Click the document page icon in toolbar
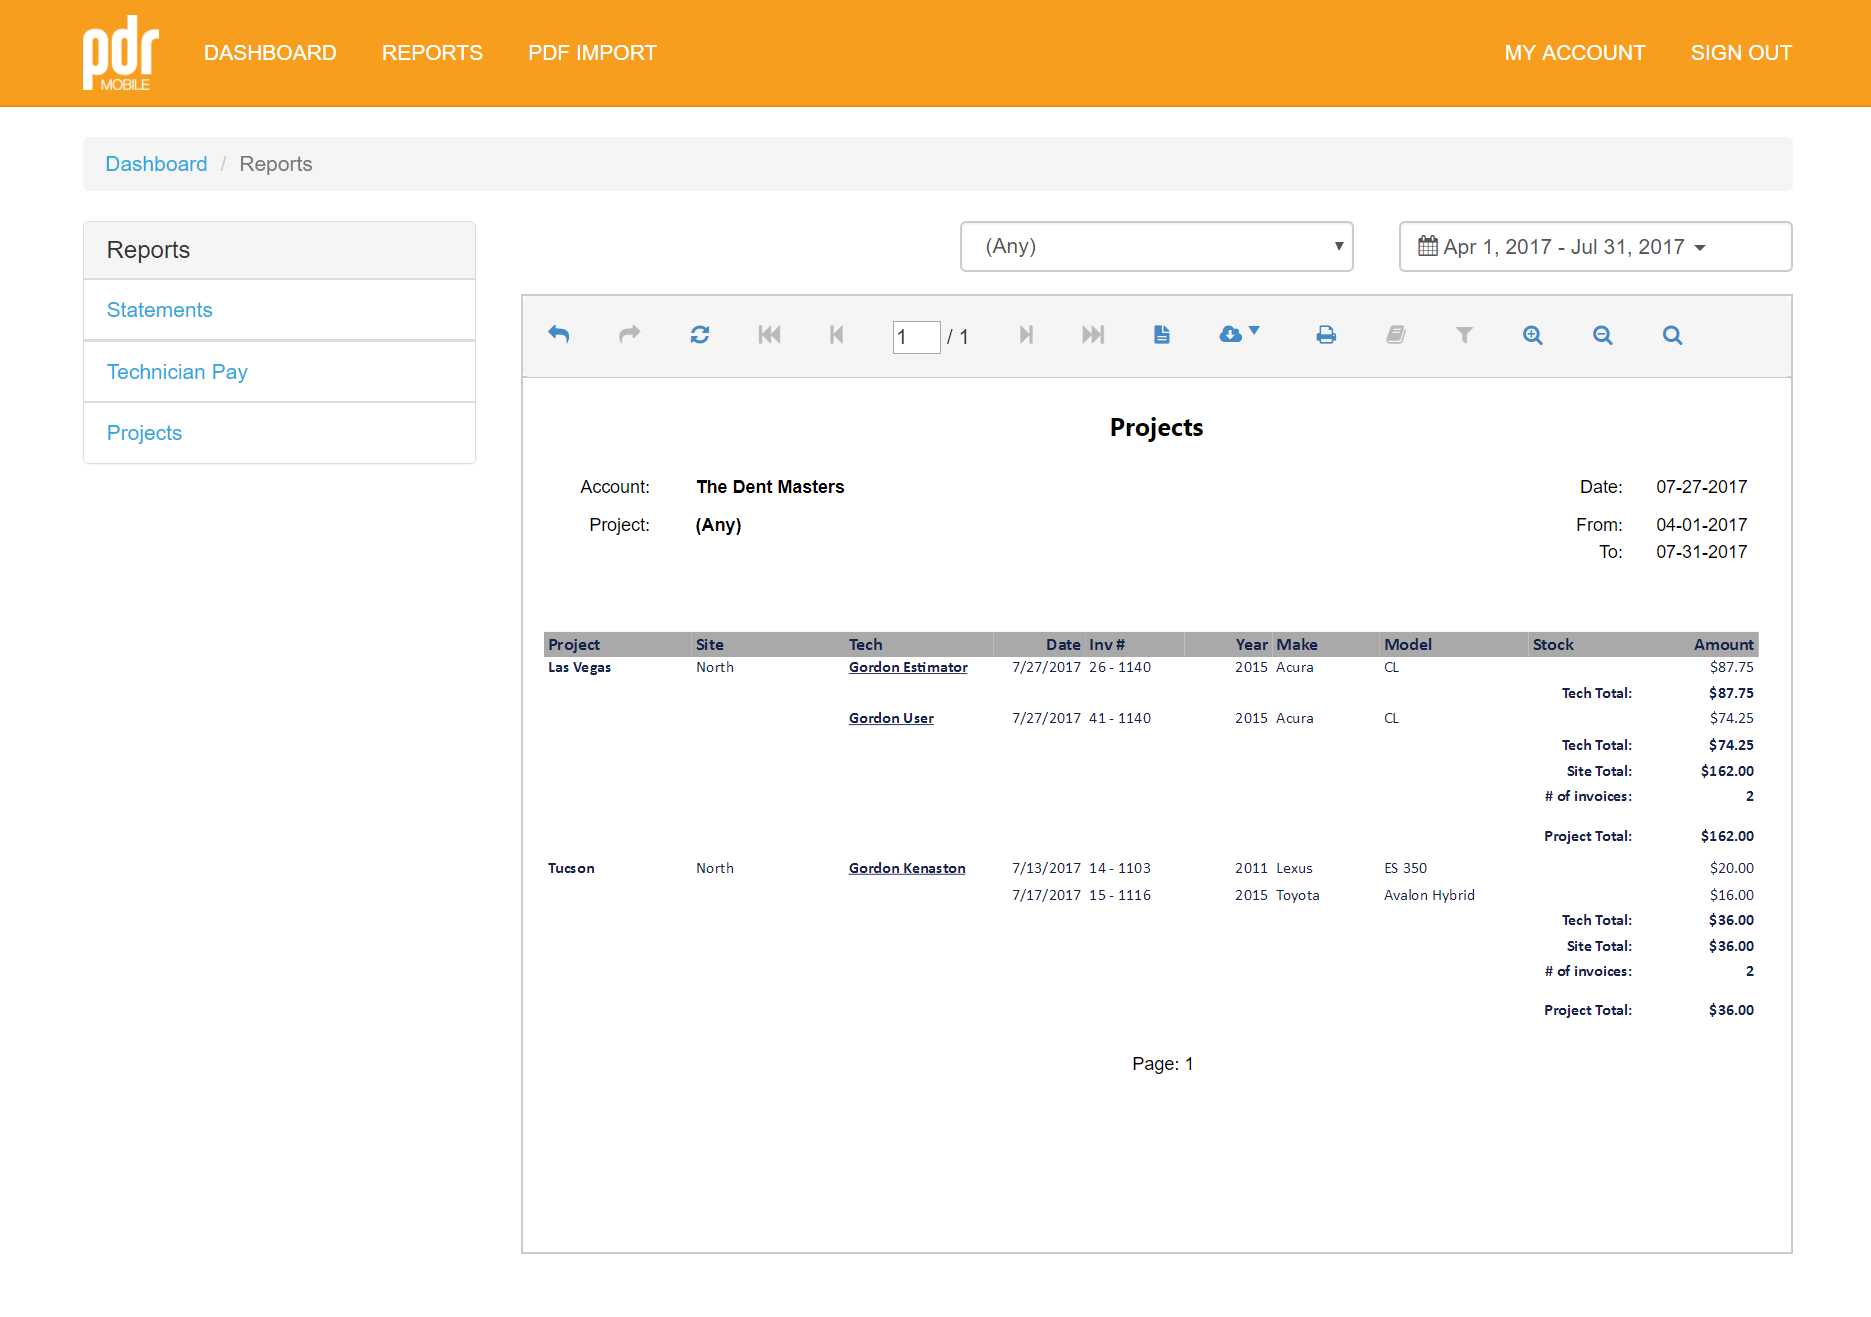Viewport: 1871px width, 1317px height. (1161, 335)
